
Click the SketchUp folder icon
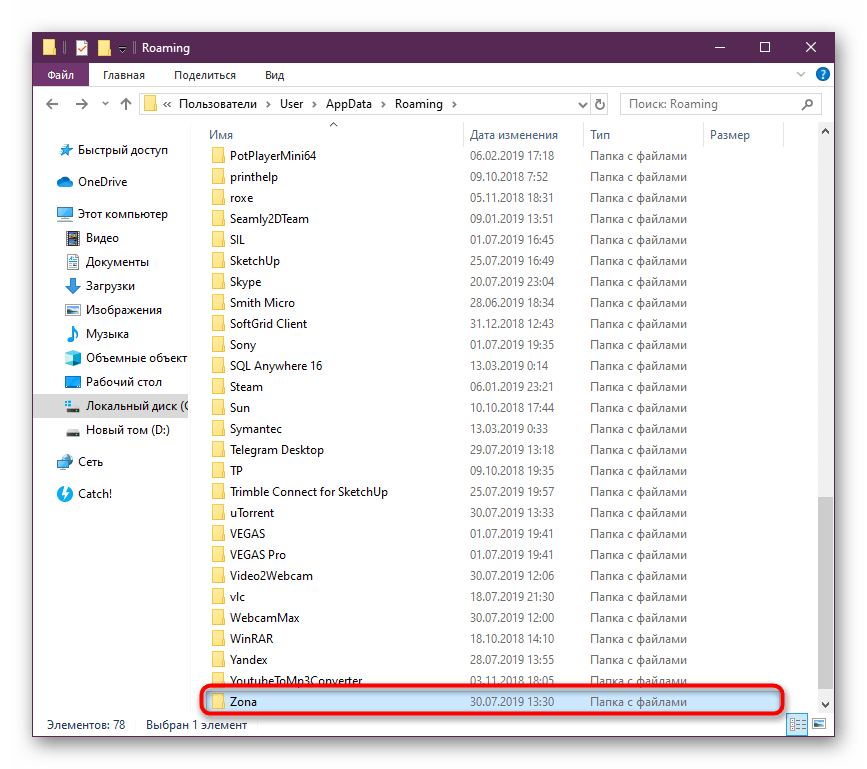click(218, 260)
